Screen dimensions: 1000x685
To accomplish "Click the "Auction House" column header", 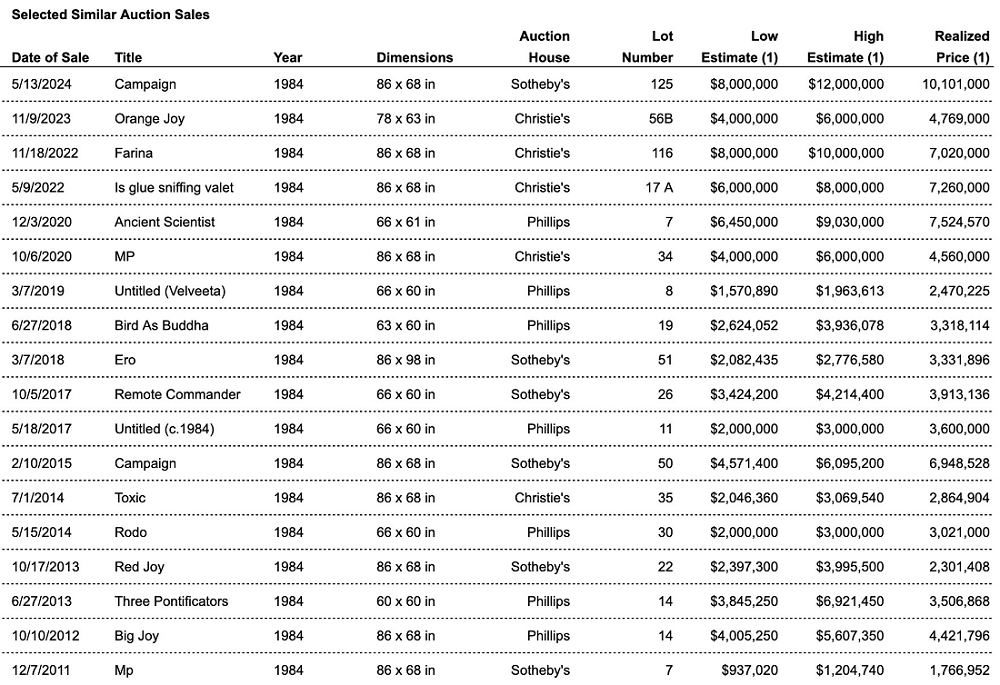I will 544,47.
